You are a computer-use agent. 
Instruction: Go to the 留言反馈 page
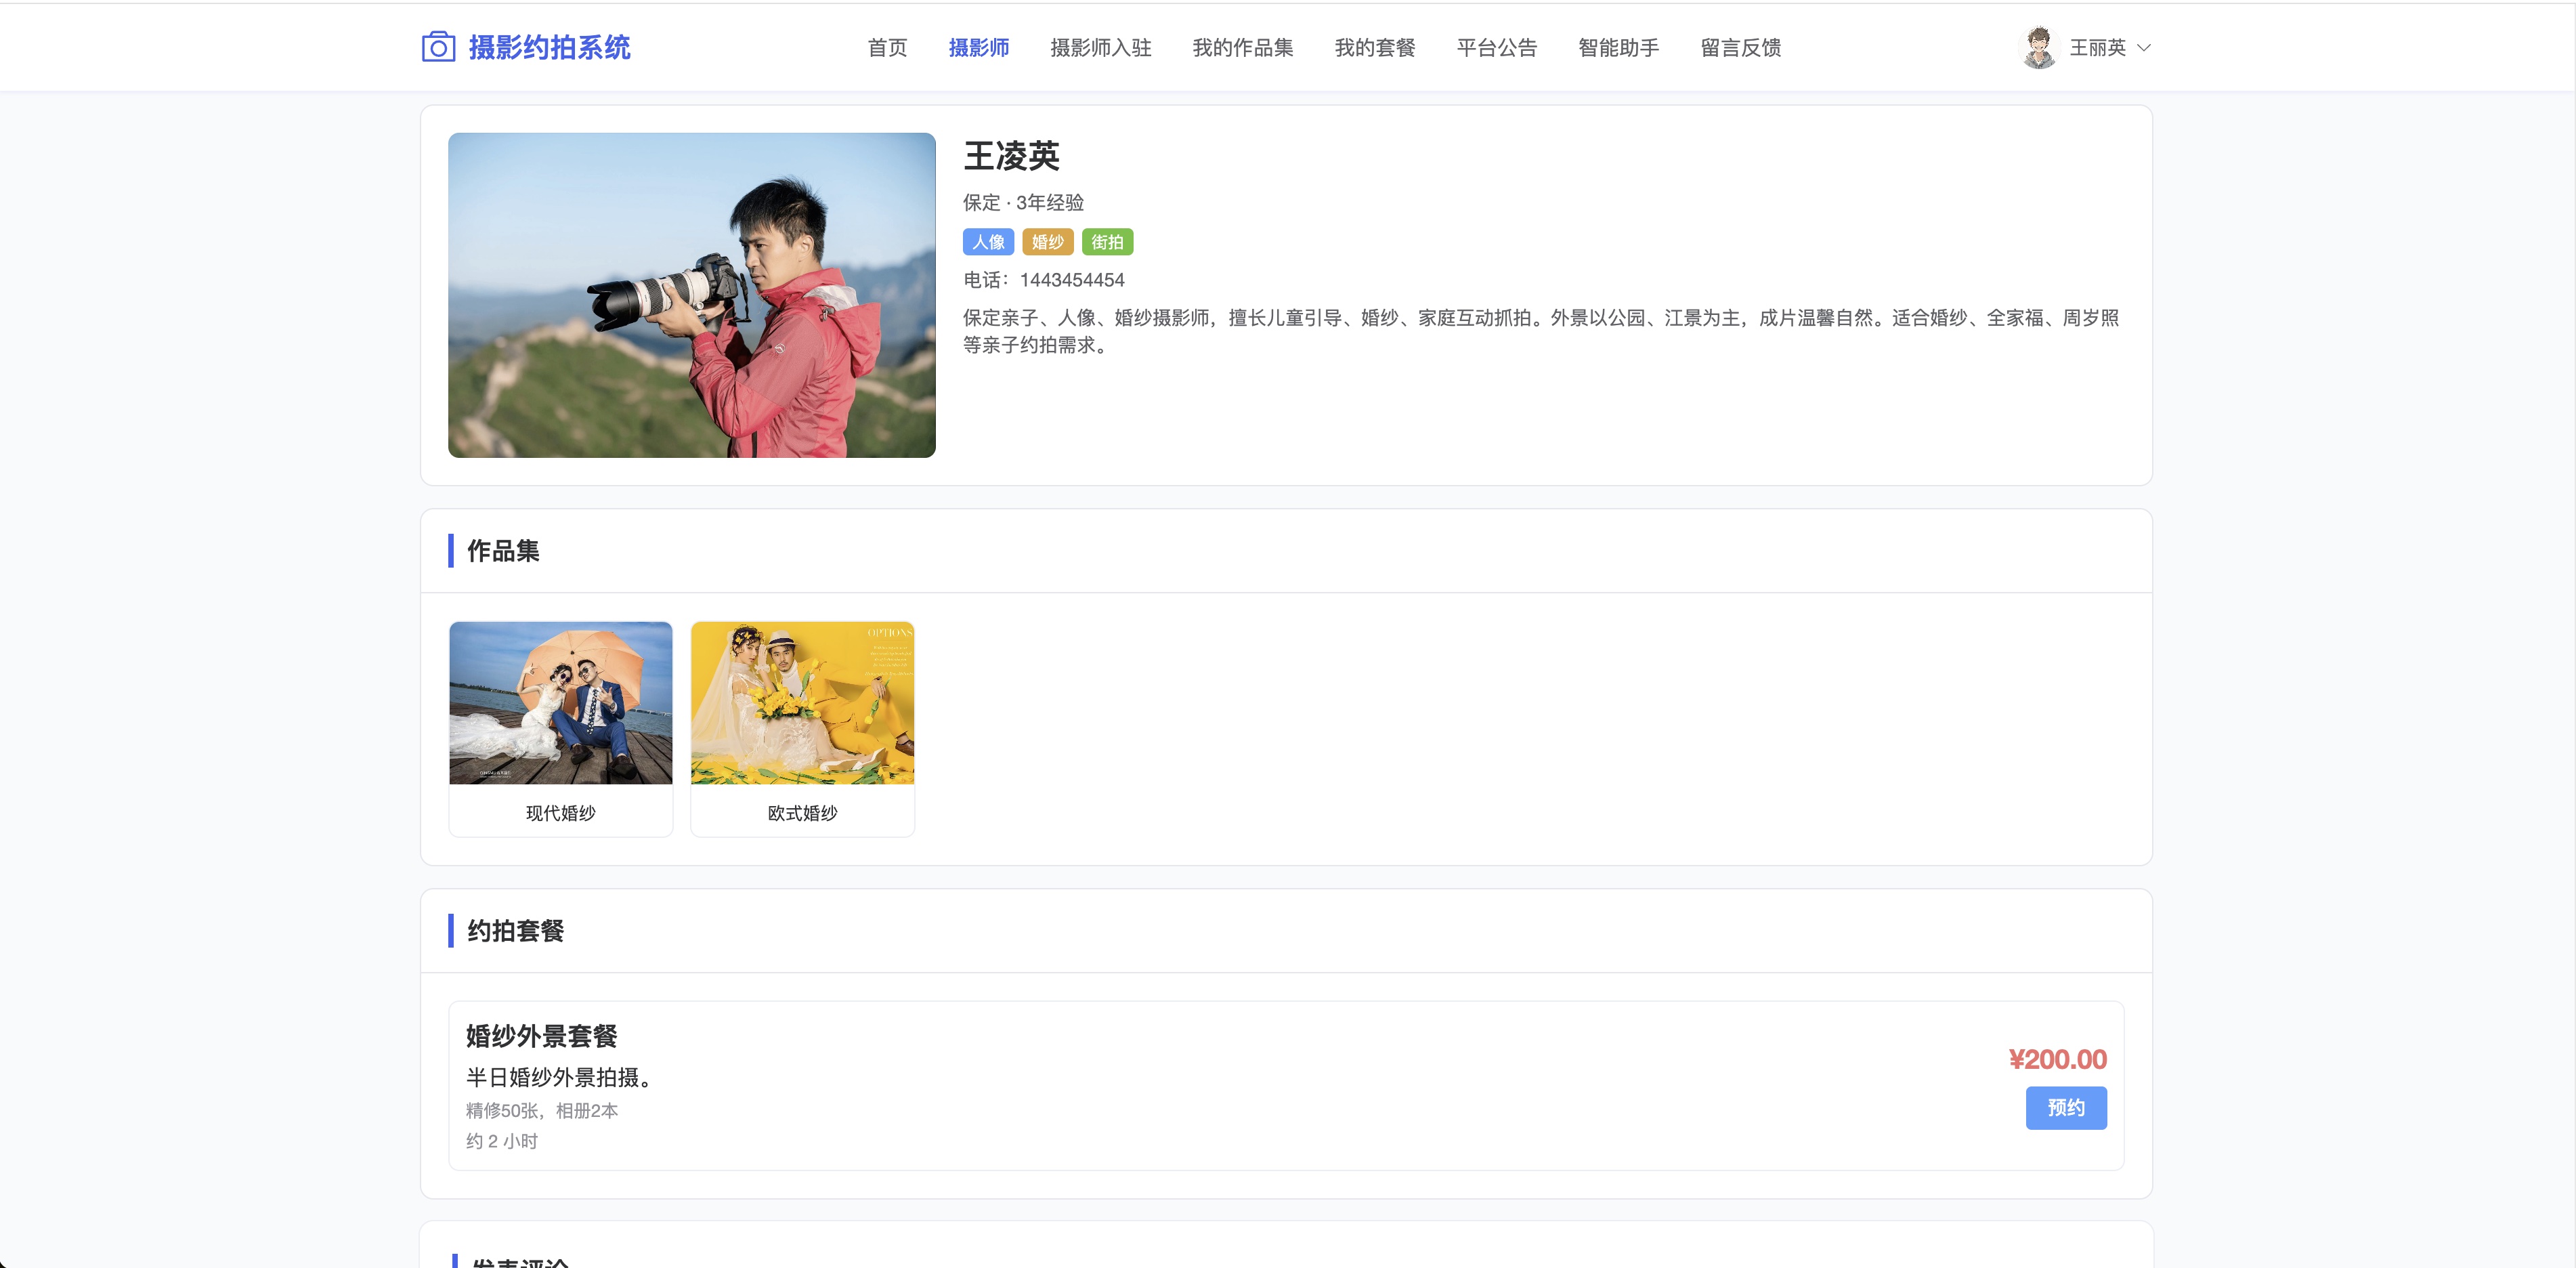click(1740, 47)
